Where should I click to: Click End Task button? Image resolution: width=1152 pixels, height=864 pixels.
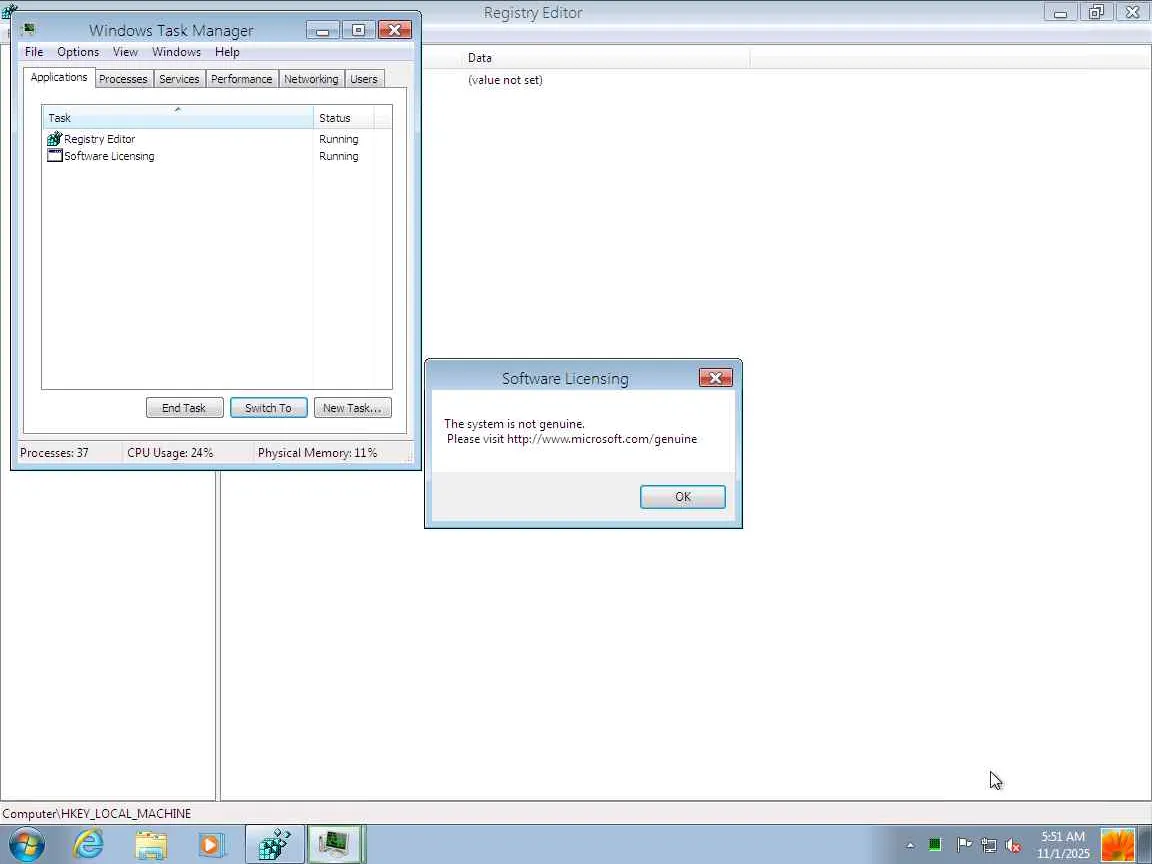tap(184, 408)
